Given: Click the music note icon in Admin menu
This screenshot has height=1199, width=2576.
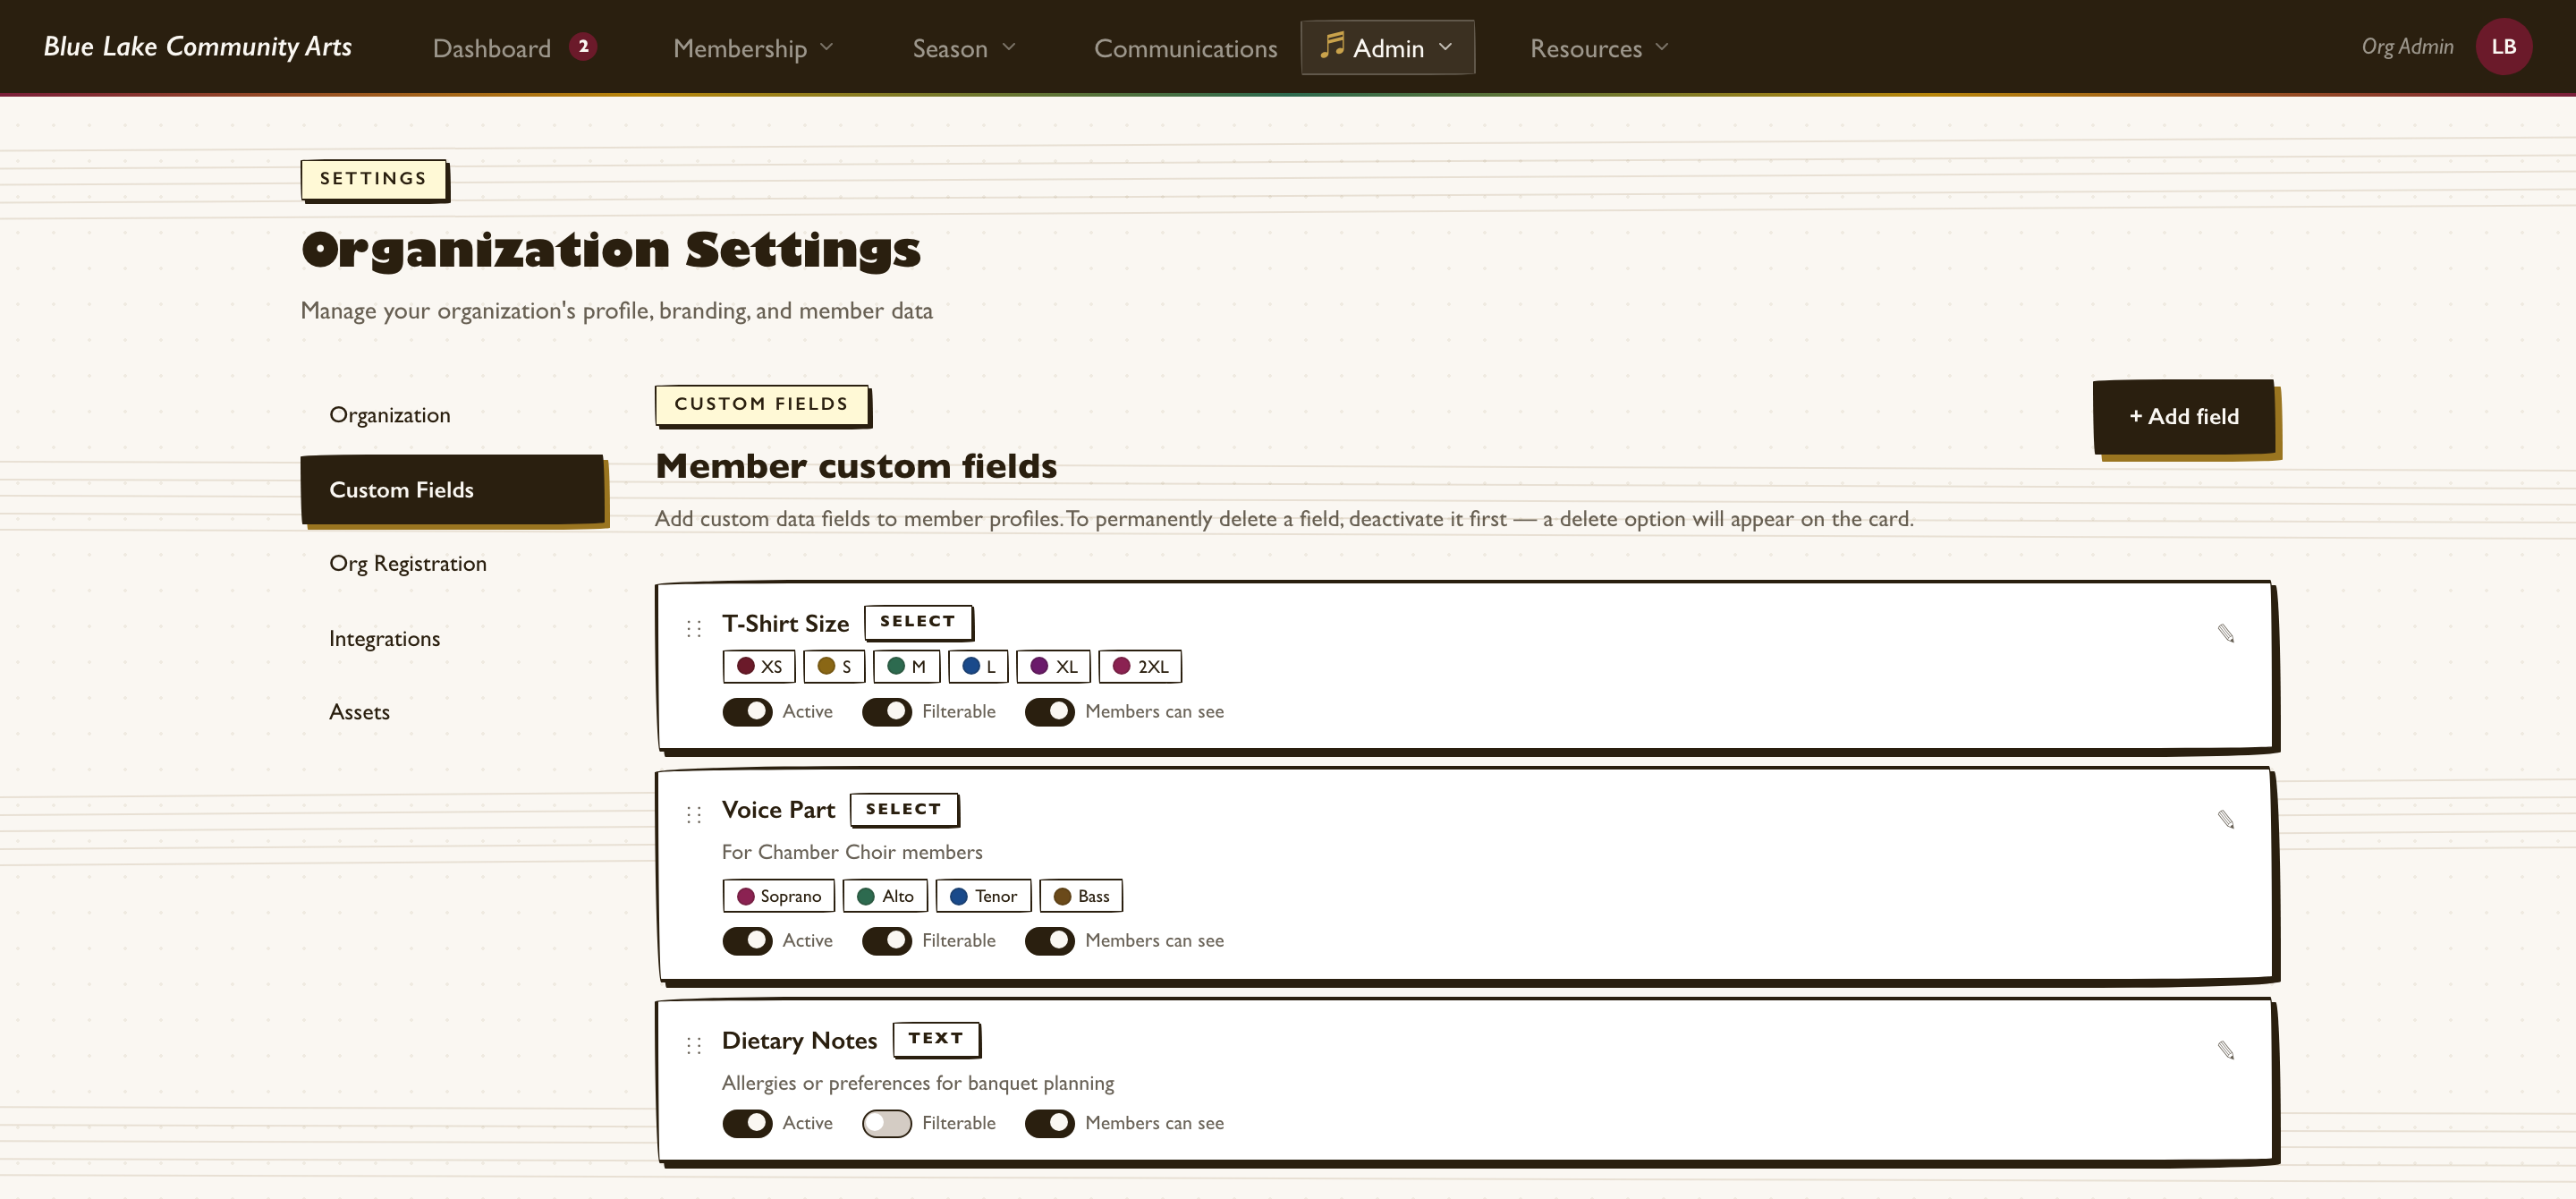Looking at the screenshot, I should point(1331,46).
